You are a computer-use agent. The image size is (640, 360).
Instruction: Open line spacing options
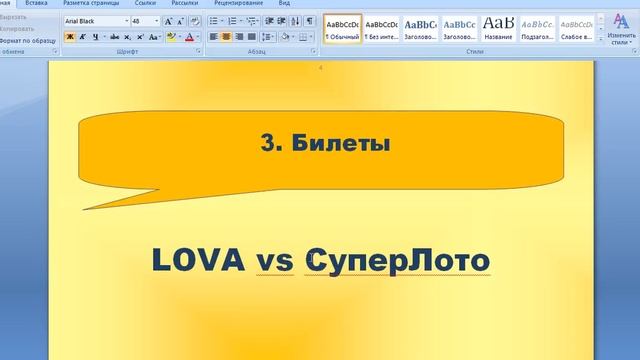coord(268,37)
